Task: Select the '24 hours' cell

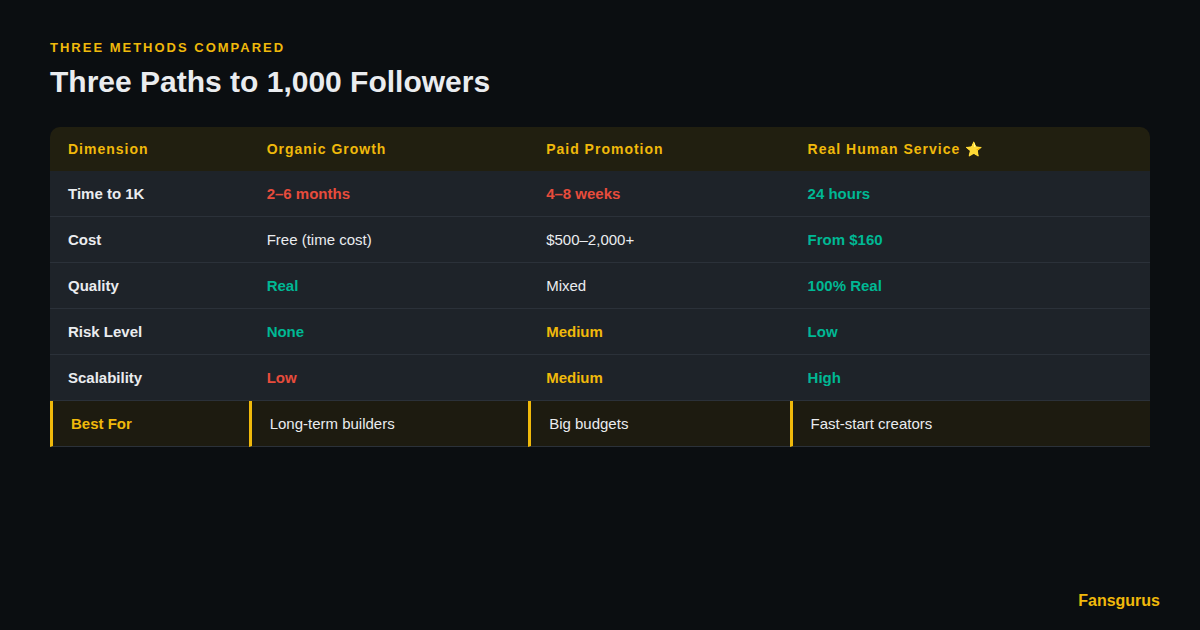Action: coord(838,194)
